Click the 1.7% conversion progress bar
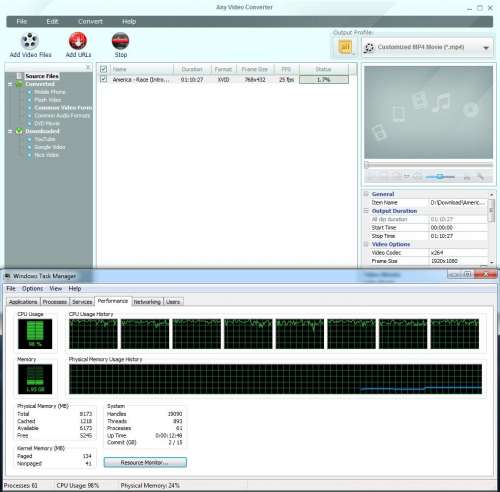This screenshot has width=500, height=492. [324, 80]
